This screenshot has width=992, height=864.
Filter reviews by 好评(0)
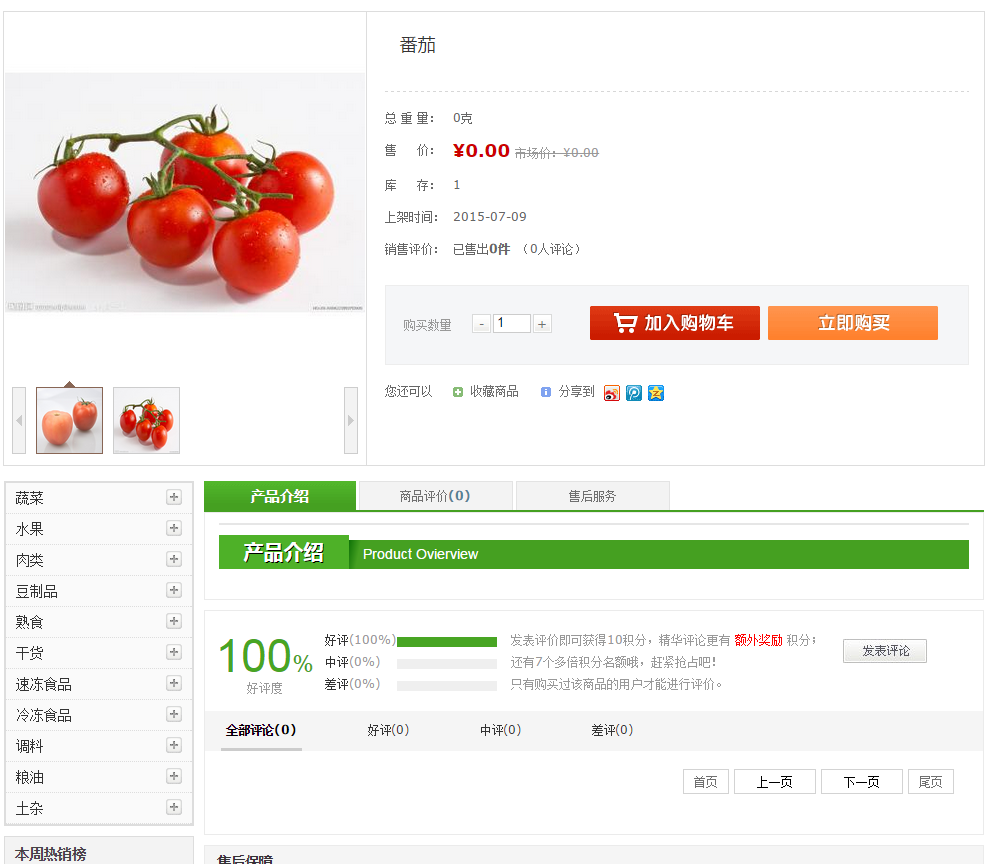(x=388, y=730)
